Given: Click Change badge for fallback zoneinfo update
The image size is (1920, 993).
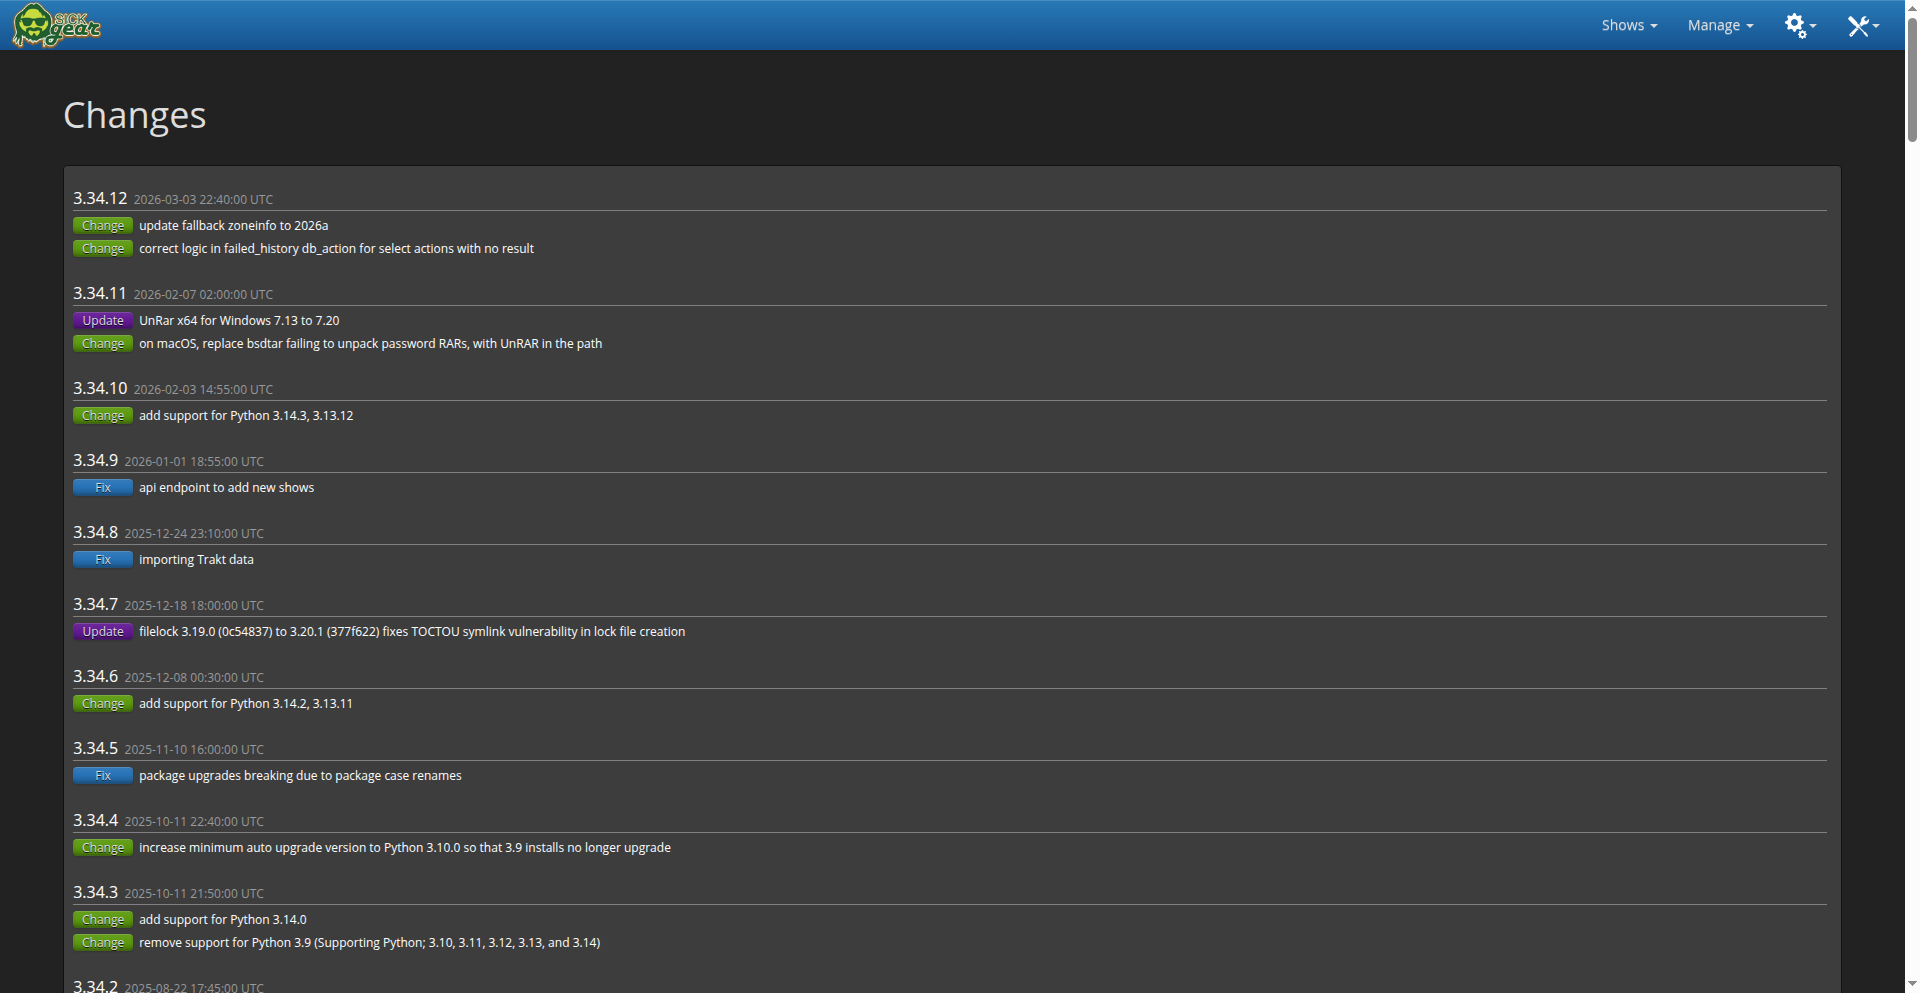Looking at the screenshot, I should tap(103, 226).
